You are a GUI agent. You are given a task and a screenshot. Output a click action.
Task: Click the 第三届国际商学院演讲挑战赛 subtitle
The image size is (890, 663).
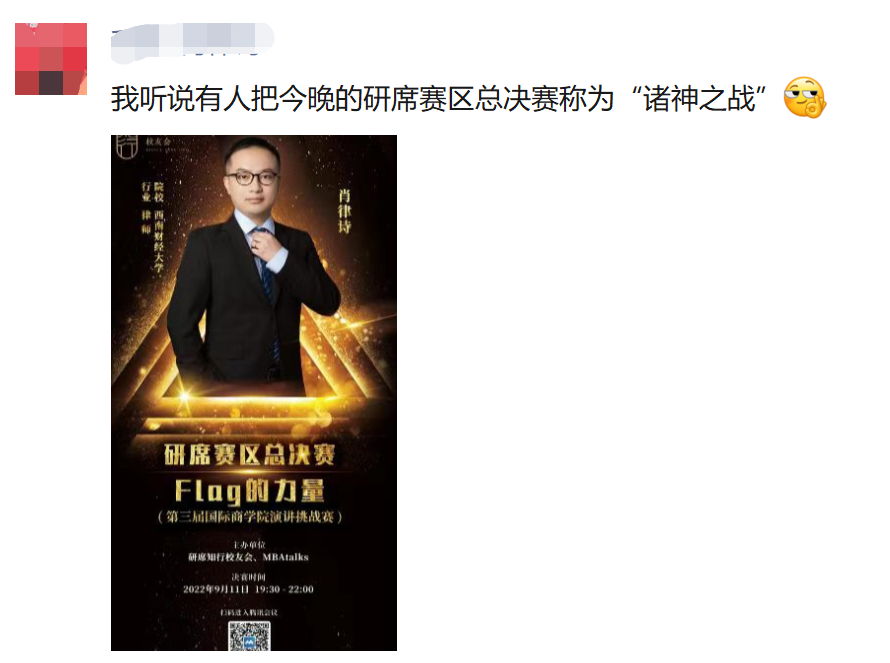tap(250, 517)
